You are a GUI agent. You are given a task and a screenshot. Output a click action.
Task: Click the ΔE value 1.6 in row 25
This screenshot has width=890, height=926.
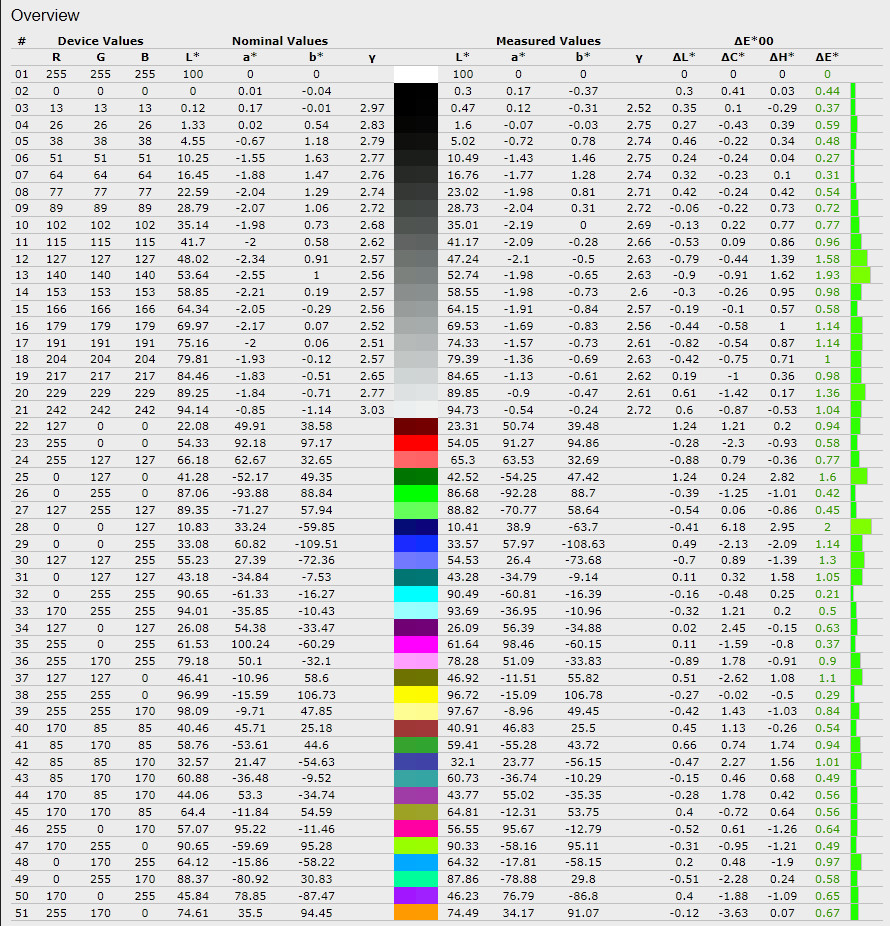[827, 477]
